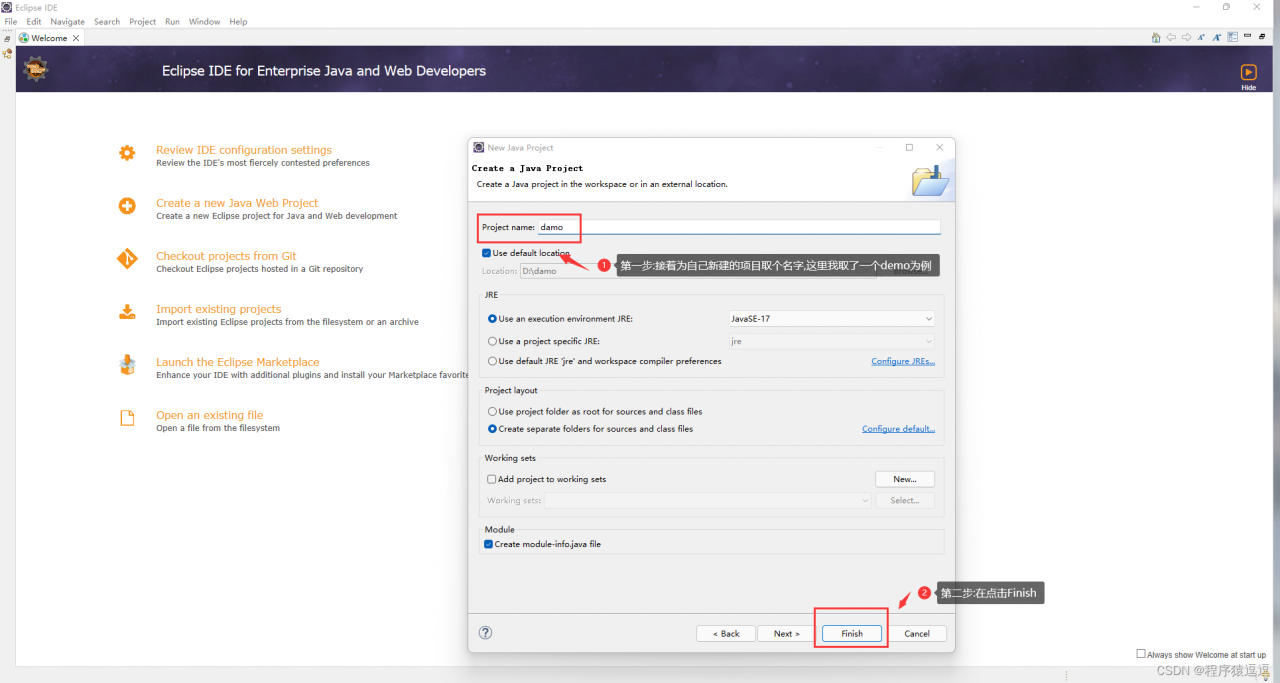Viewport: 1280px width, 683px height.
Task: Click the New Java Project dialog title icon
Action: click(479, 147)
